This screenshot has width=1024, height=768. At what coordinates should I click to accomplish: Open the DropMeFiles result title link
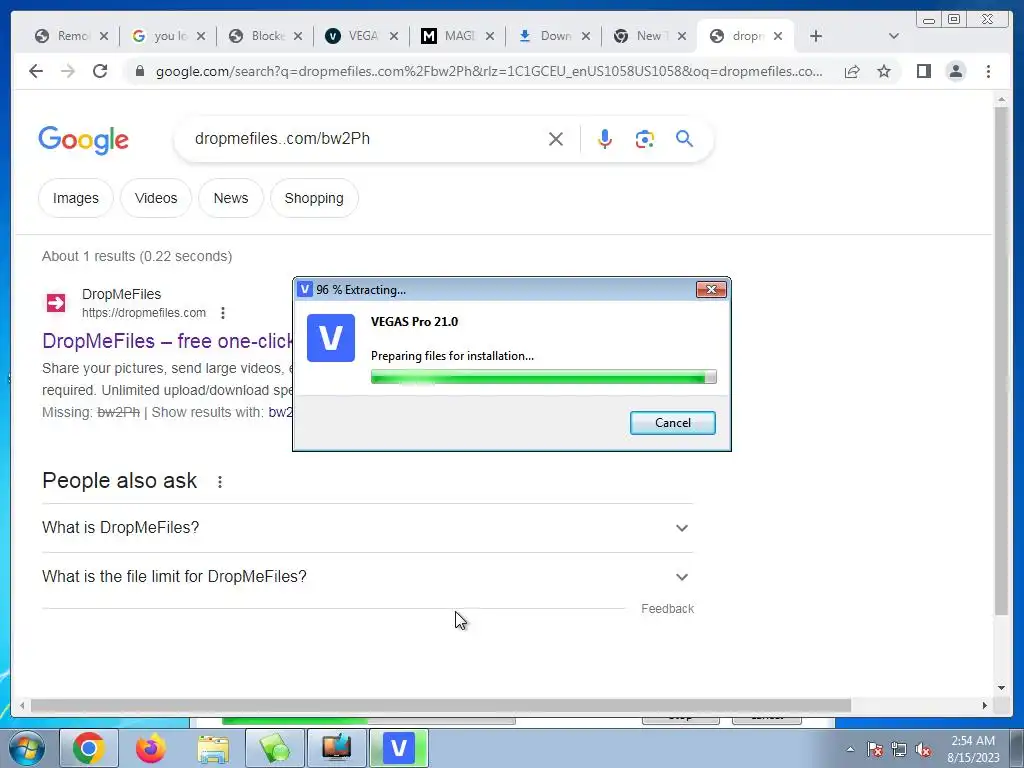tap(168, 341)
